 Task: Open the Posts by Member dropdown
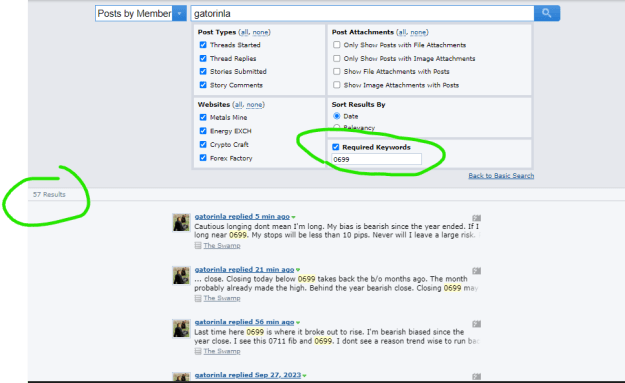[141, 14]
